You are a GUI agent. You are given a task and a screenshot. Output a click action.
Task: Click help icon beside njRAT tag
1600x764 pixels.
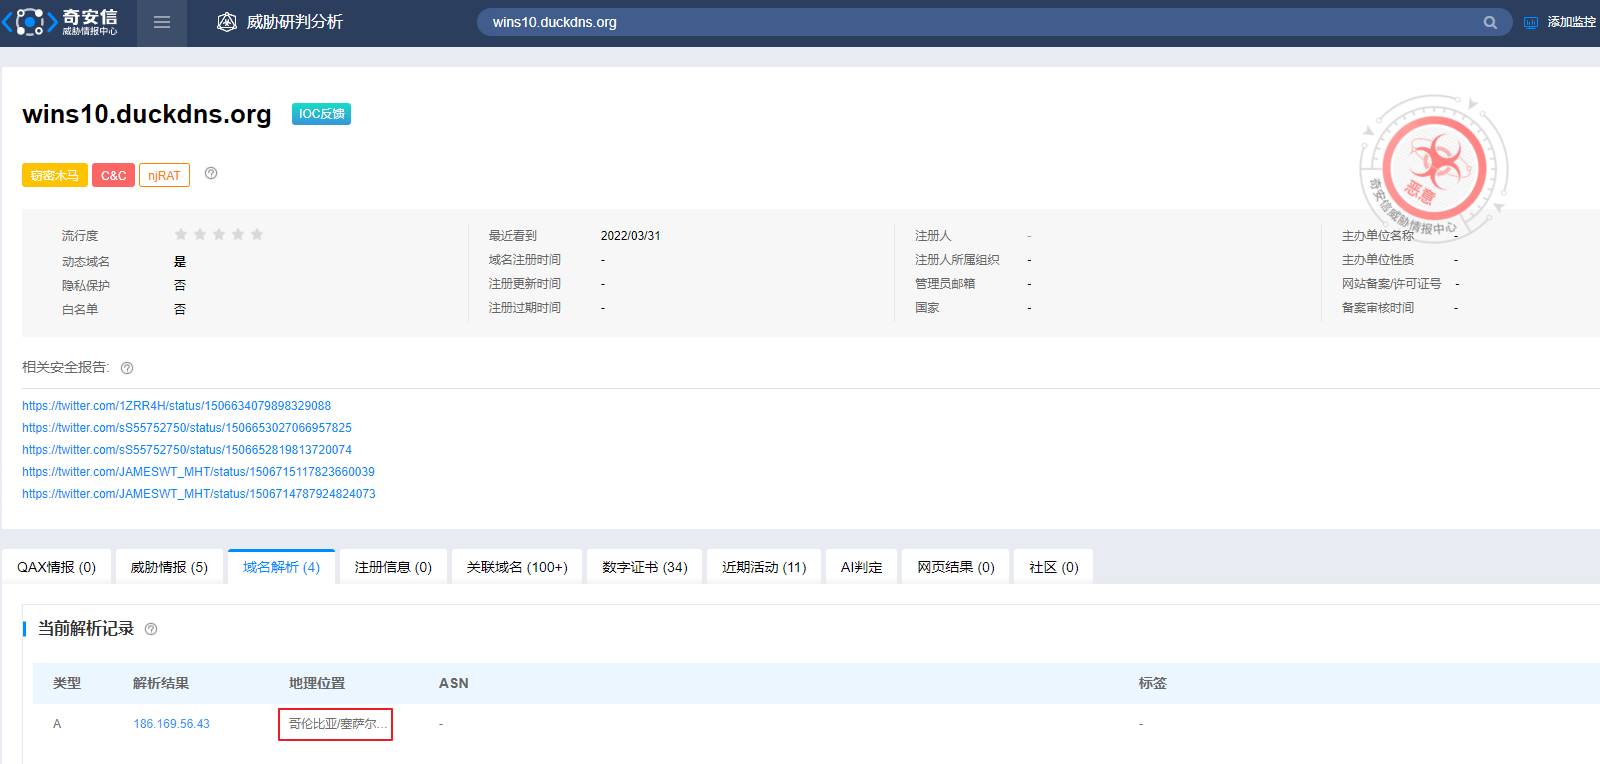(211, 173)
